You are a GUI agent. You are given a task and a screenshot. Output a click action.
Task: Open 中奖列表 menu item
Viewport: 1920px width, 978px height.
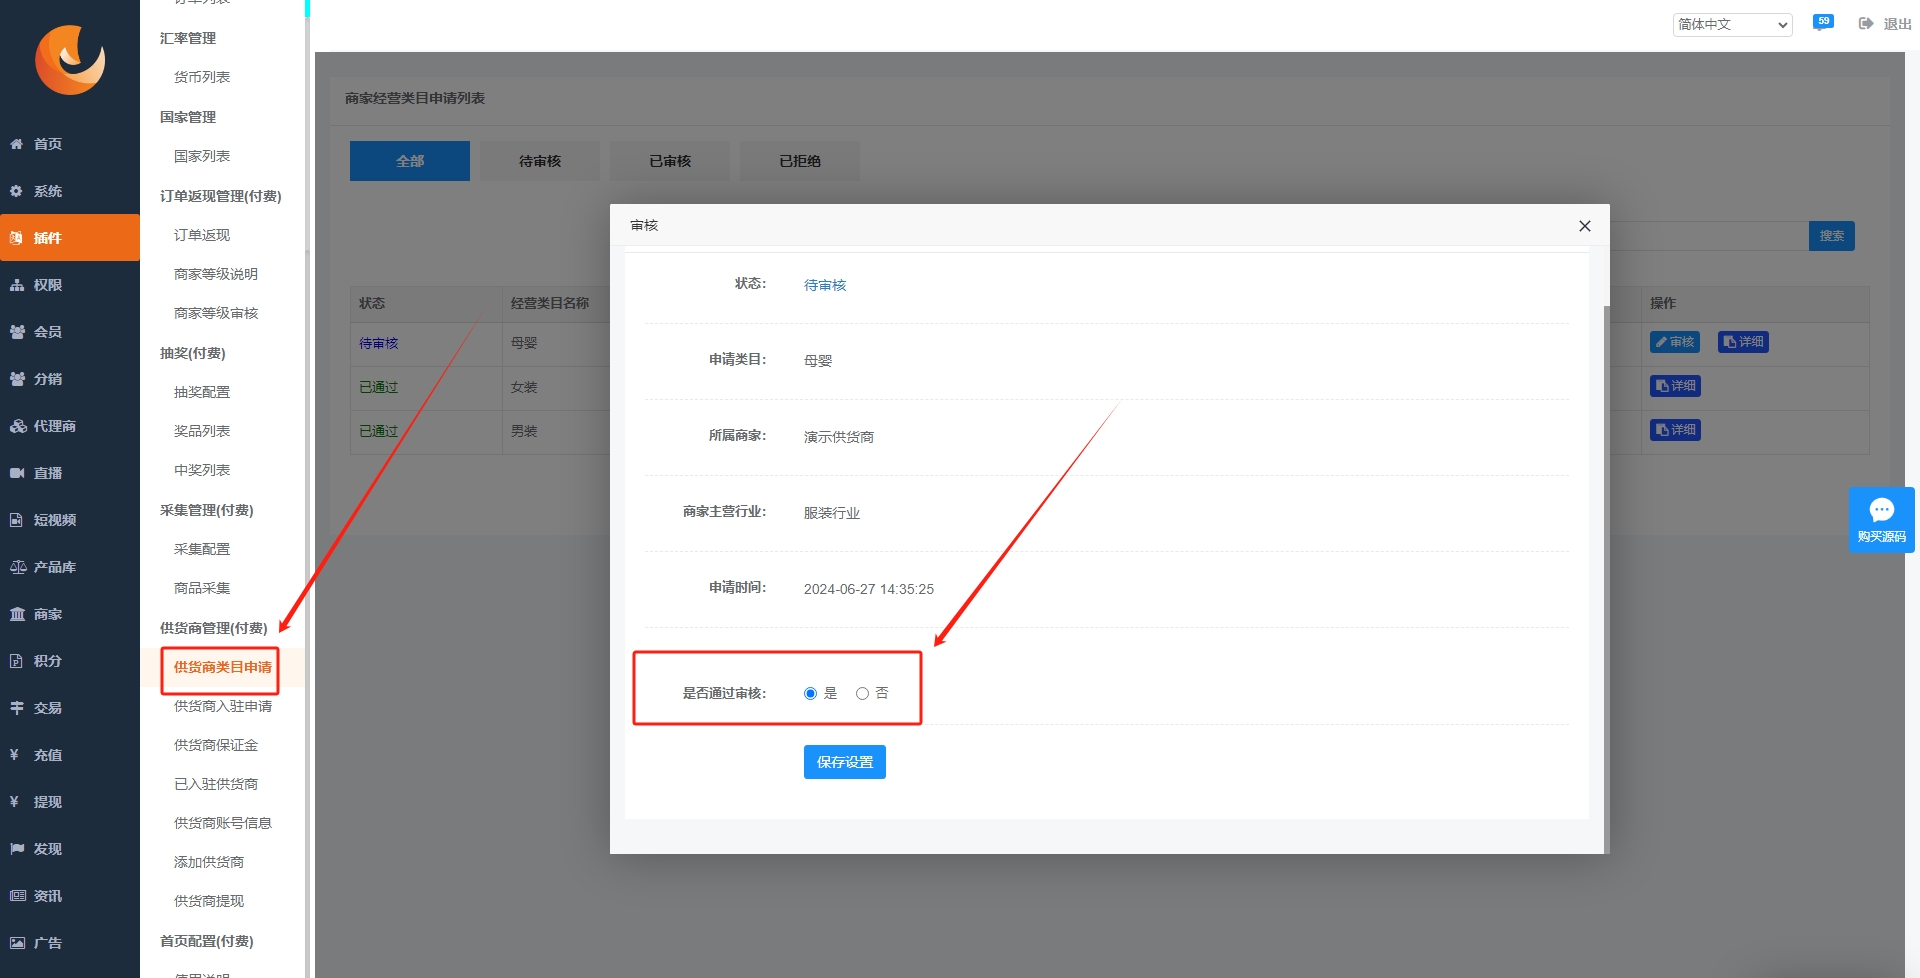[202, 470]
